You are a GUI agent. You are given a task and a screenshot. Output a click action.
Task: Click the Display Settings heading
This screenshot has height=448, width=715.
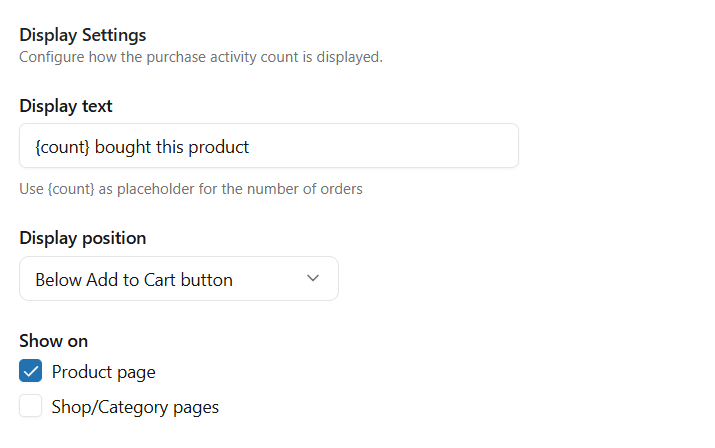83,36
